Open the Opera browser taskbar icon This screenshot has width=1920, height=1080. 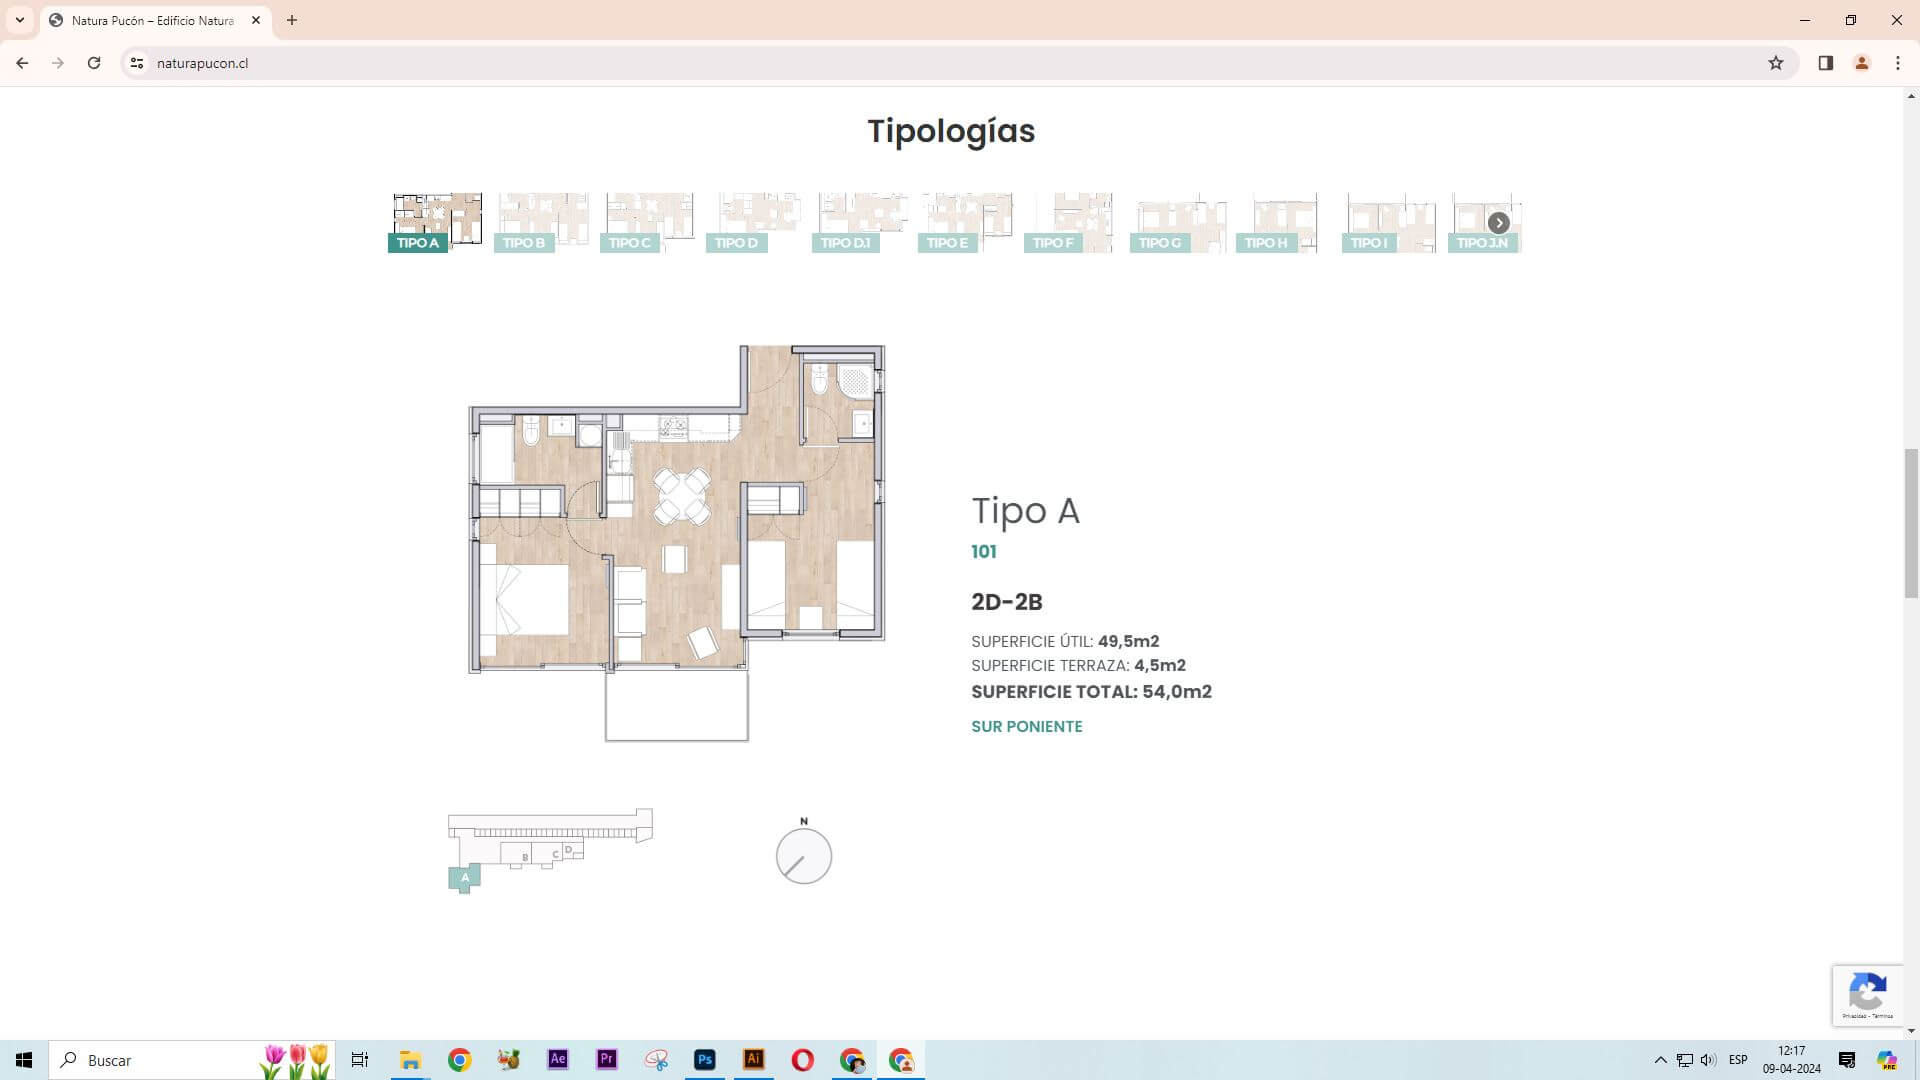pyautogui.click(x=803, y=1060)
